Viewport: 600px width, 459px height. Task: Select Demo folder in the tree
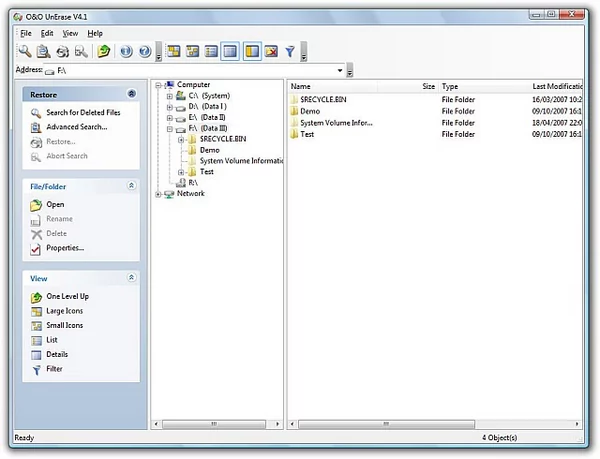click(209, 150)
